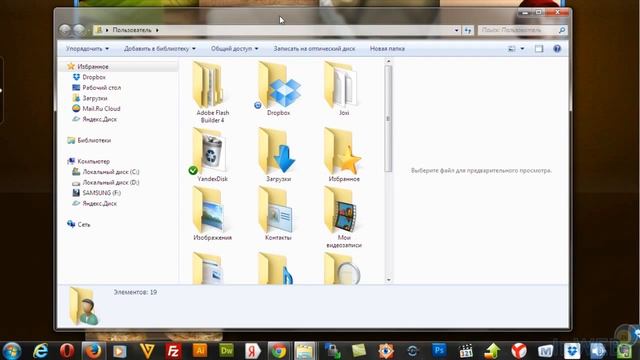The image size is (640, 360).
Task: Open the Dropbox icon in the taskbar
Action: [572, 351]
